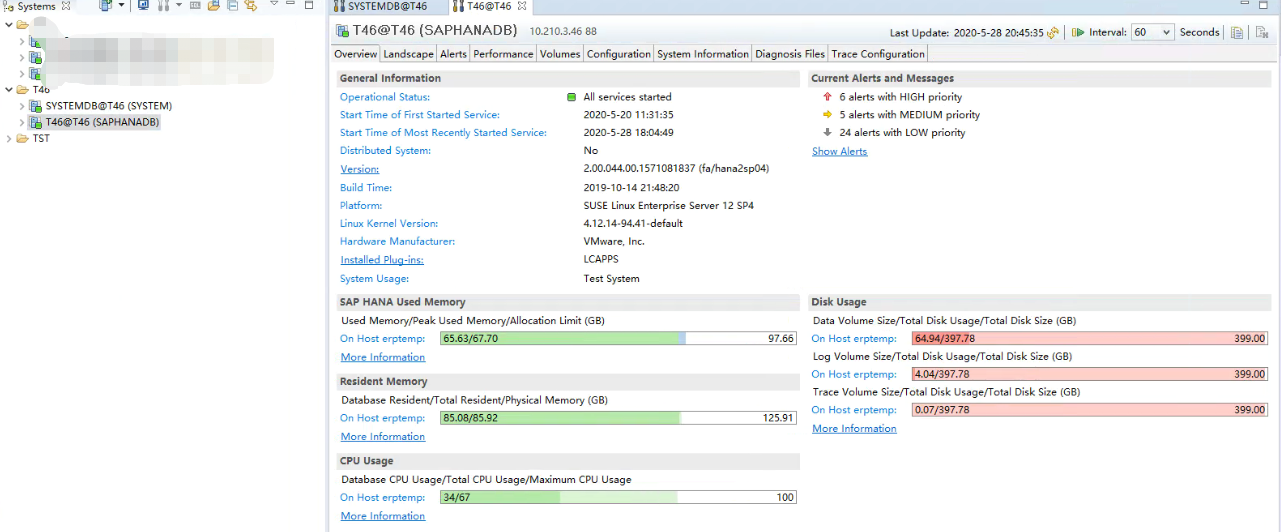1281x532 pixels.
Task: Click the Version link
Action: (x=359, y=169)
